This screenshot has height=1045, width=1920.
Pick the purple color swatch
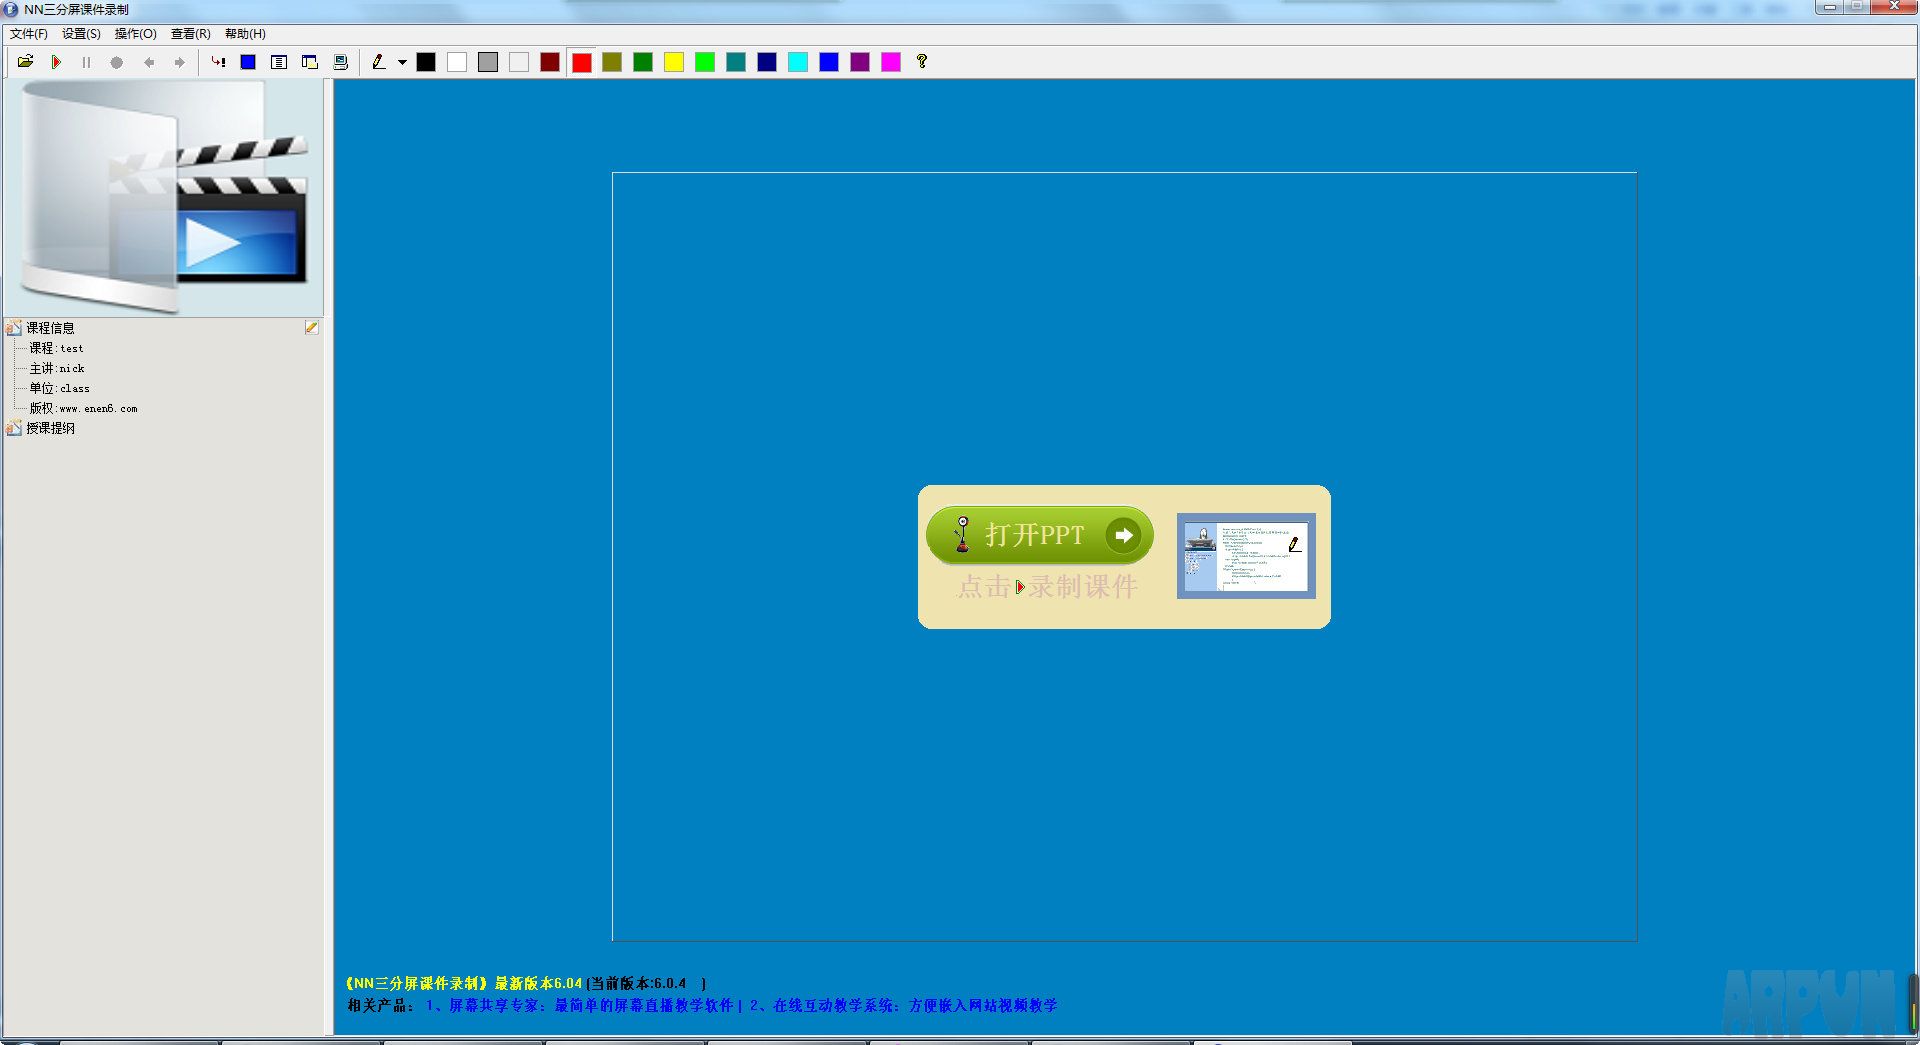coord(860,62)
